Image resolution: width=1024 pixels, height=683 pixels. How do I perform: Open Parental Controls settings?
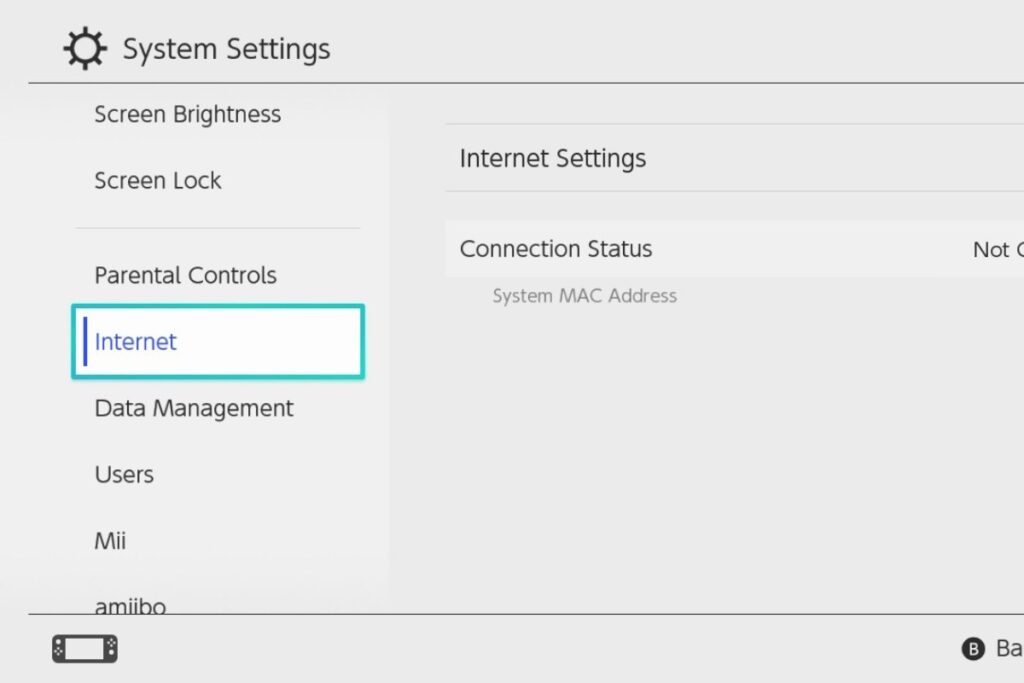pos(184,275)
